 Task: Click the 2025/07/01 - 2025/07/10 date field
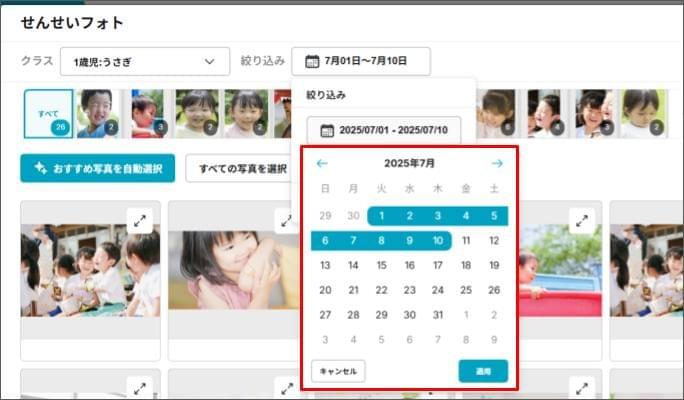click(x=384, y=131)
